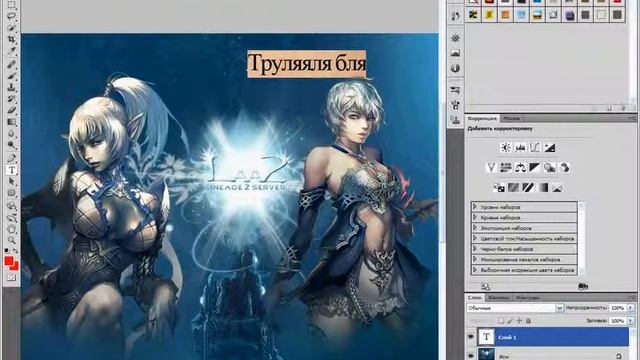Add a Brightness/Contrast adjustment

click(506, 148)
